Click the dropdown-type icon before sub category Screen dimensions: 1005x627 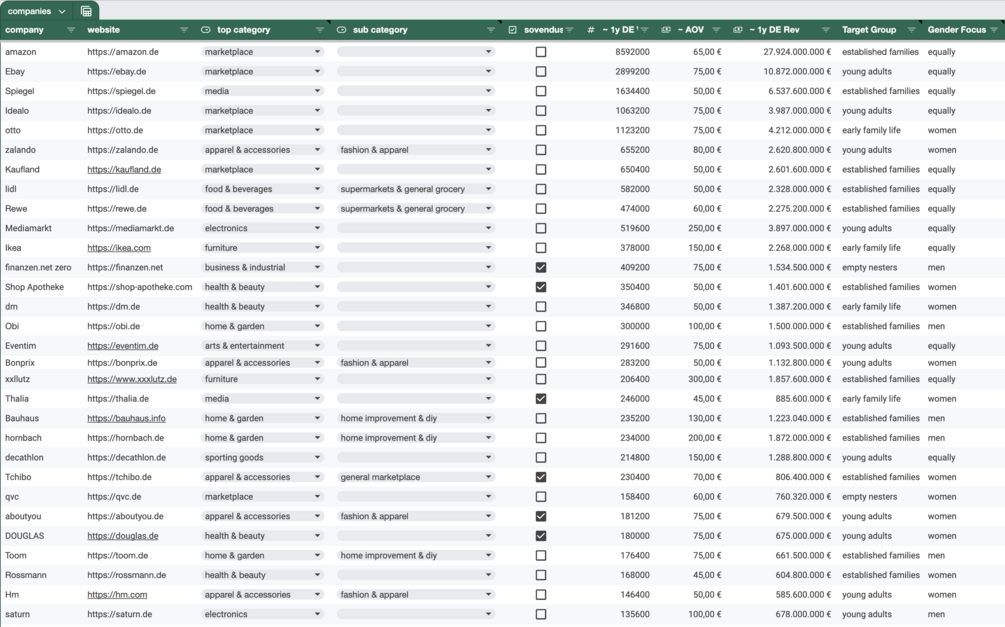coord(342,30)
